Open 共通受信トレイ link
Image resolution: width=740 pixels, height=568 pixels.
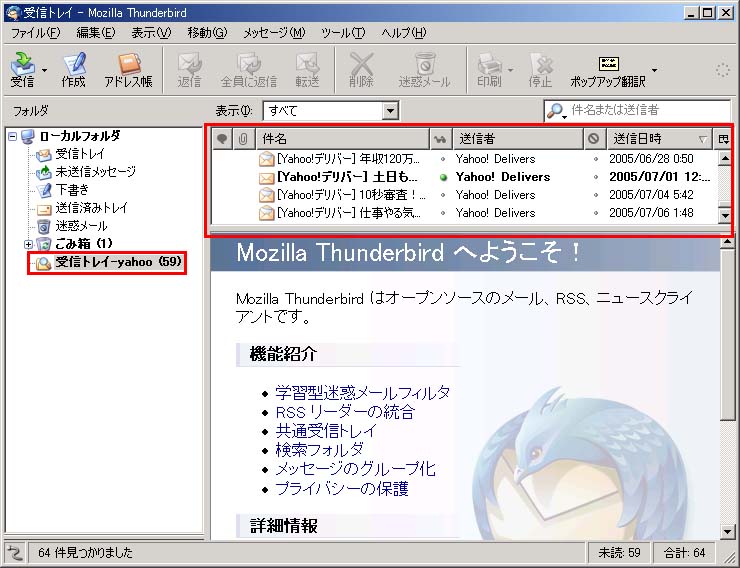coord(326,431)
